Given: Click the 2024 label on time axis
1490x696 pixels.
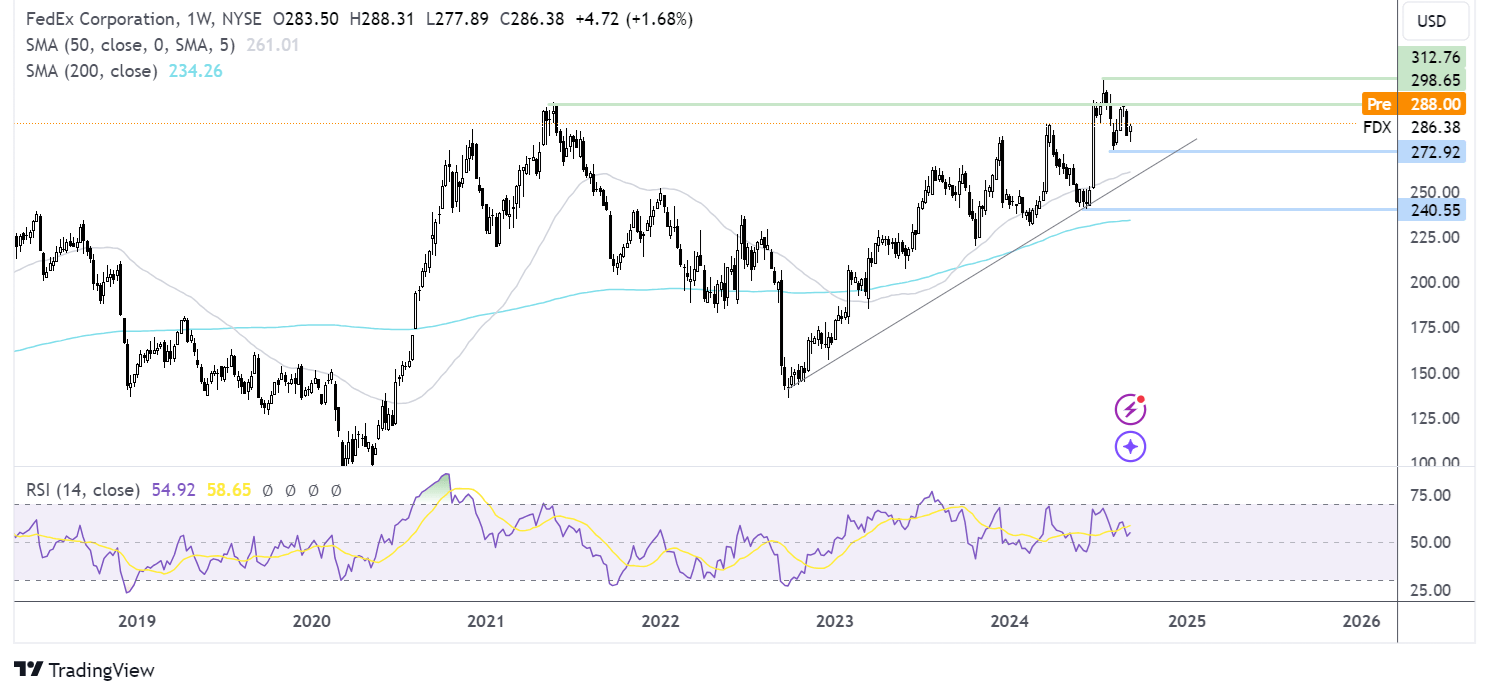Looking at the screenshot, I should pyautogui.click(x=1010, y=621).
